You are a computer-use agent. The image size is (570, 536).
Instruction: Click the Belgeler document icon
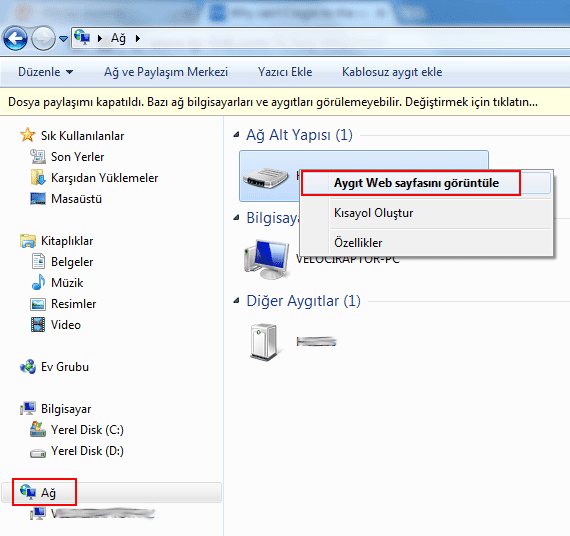pyautogui.click(x=38, y=261)
